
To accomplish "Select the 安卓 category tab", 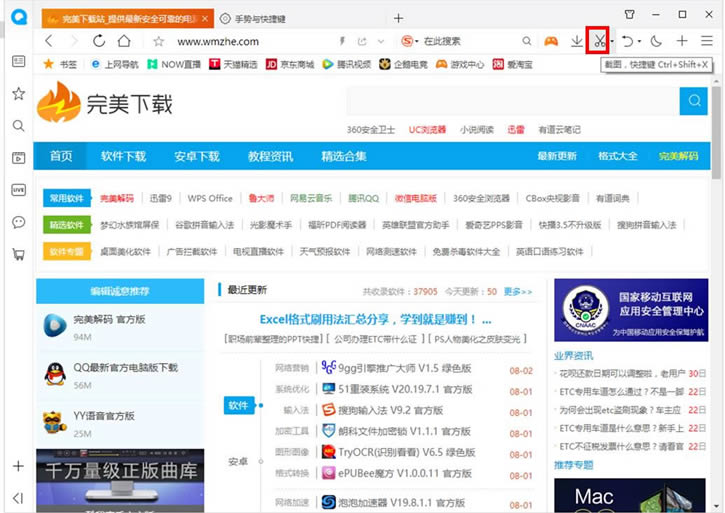I will (239, 461).
